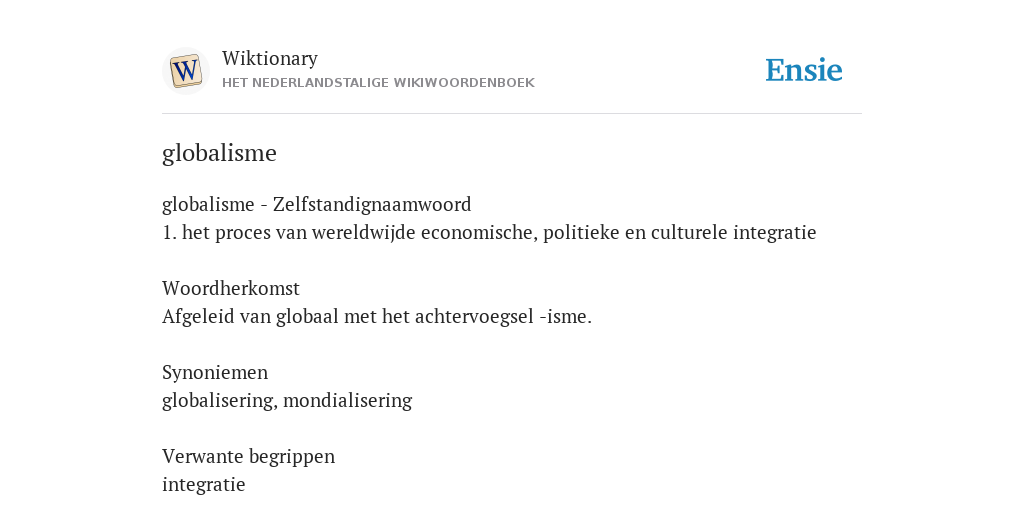Click the suffix -isme in etymology
The image size is (1024, 512).
point(566,317)
